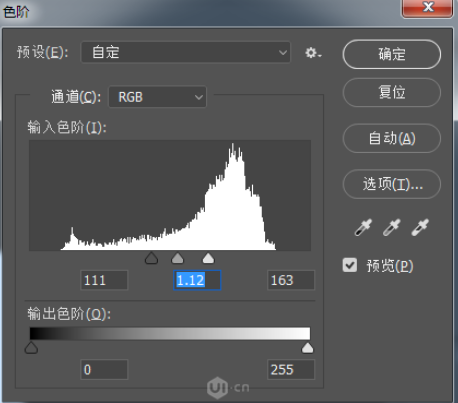This screenshot has height=403, width=458.
Task: Click the output gradient bar
Action: [x=170, y=333]
